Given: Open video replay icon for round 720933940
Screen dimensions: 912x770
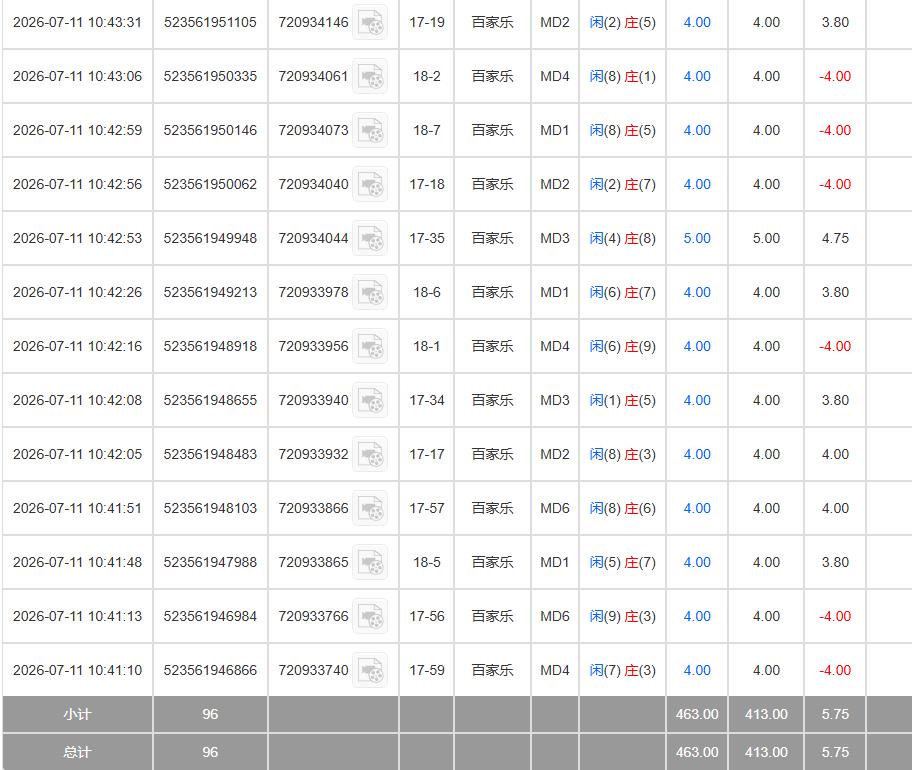Looking at the screenshot, I should pyautogui.click(x=370, y=401).
